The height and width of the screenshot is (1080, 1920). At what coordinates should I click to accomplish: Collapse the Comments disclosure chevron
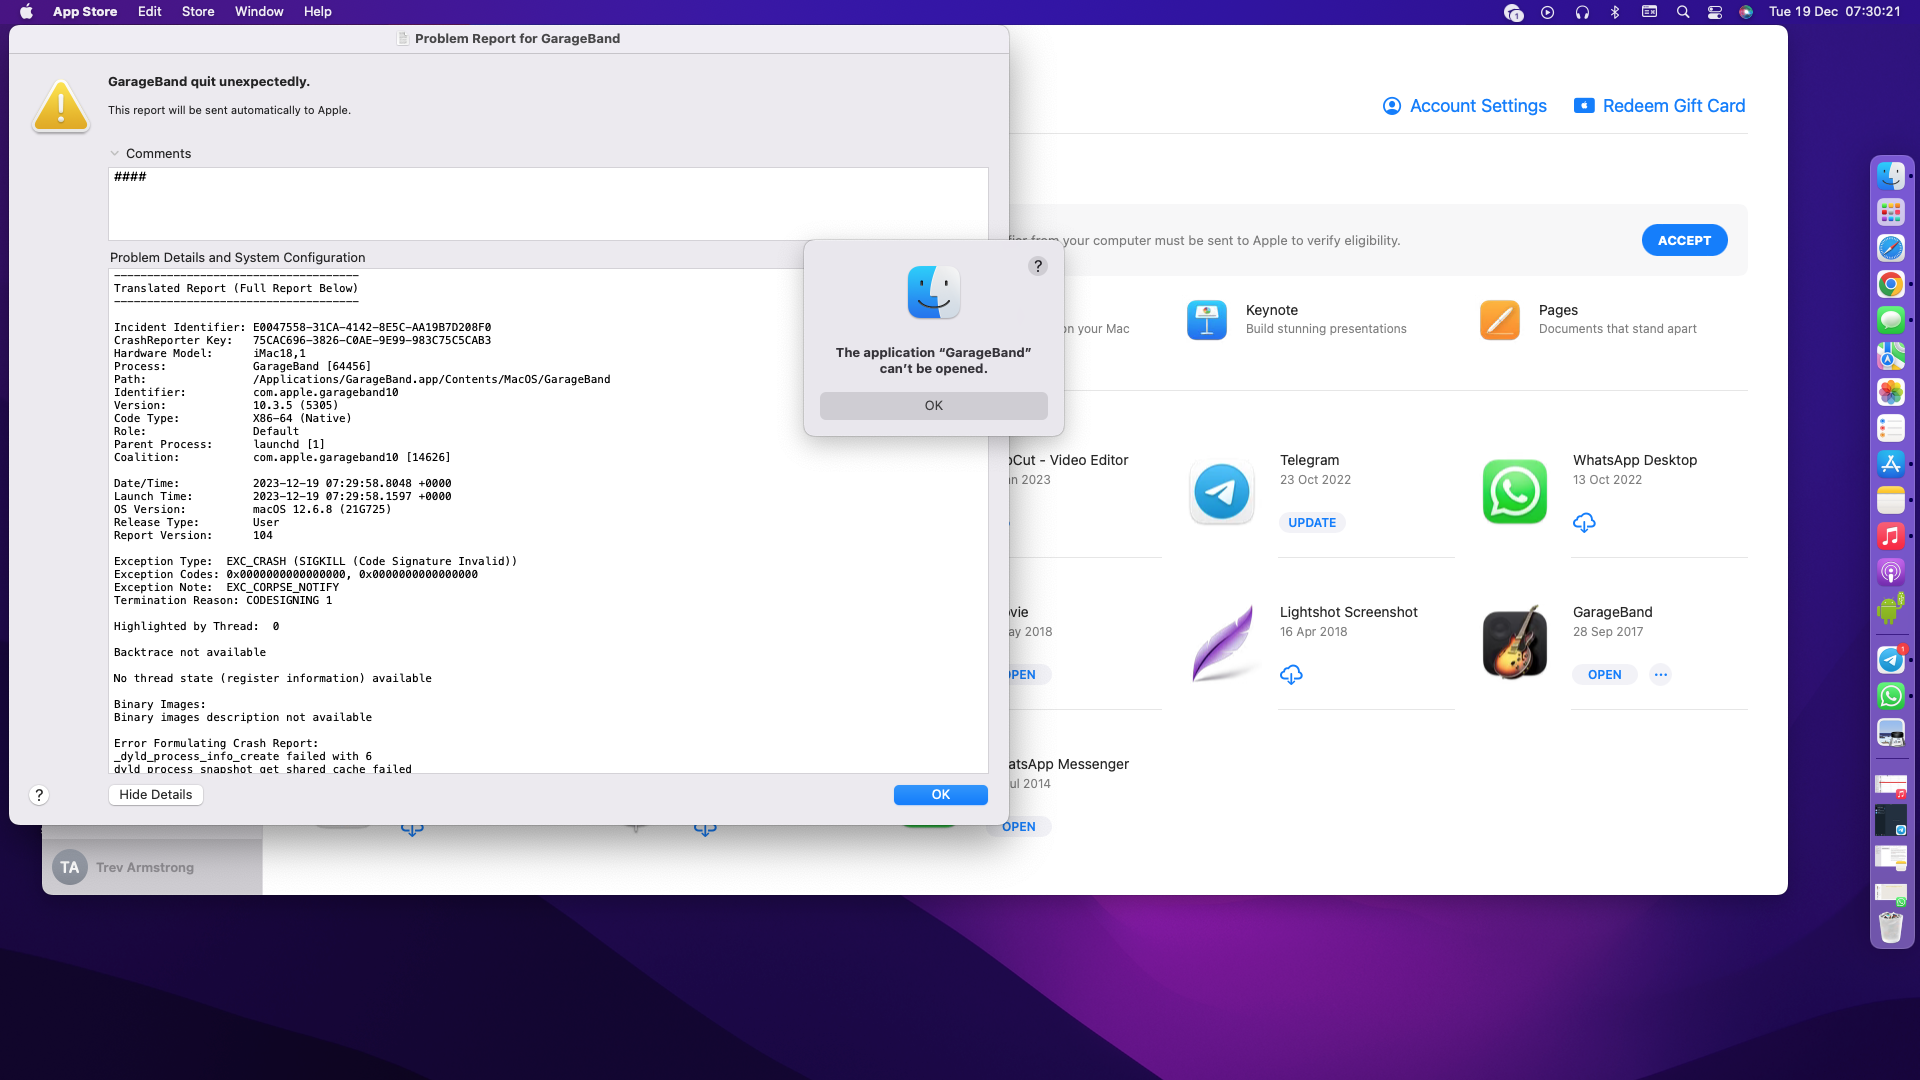(x=115, y=154)
